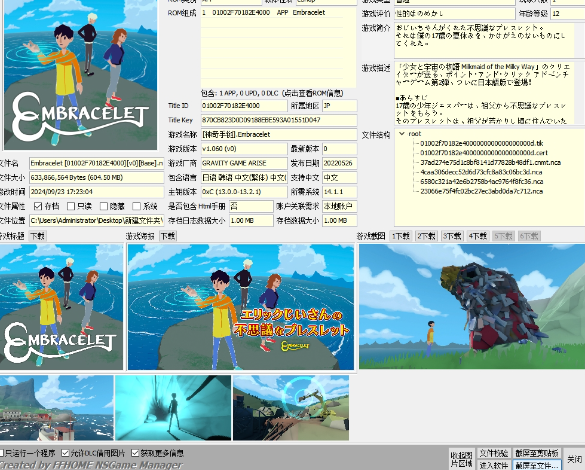
Task: Click the 所属地区 field JP
Action: [x=340, y=106]
